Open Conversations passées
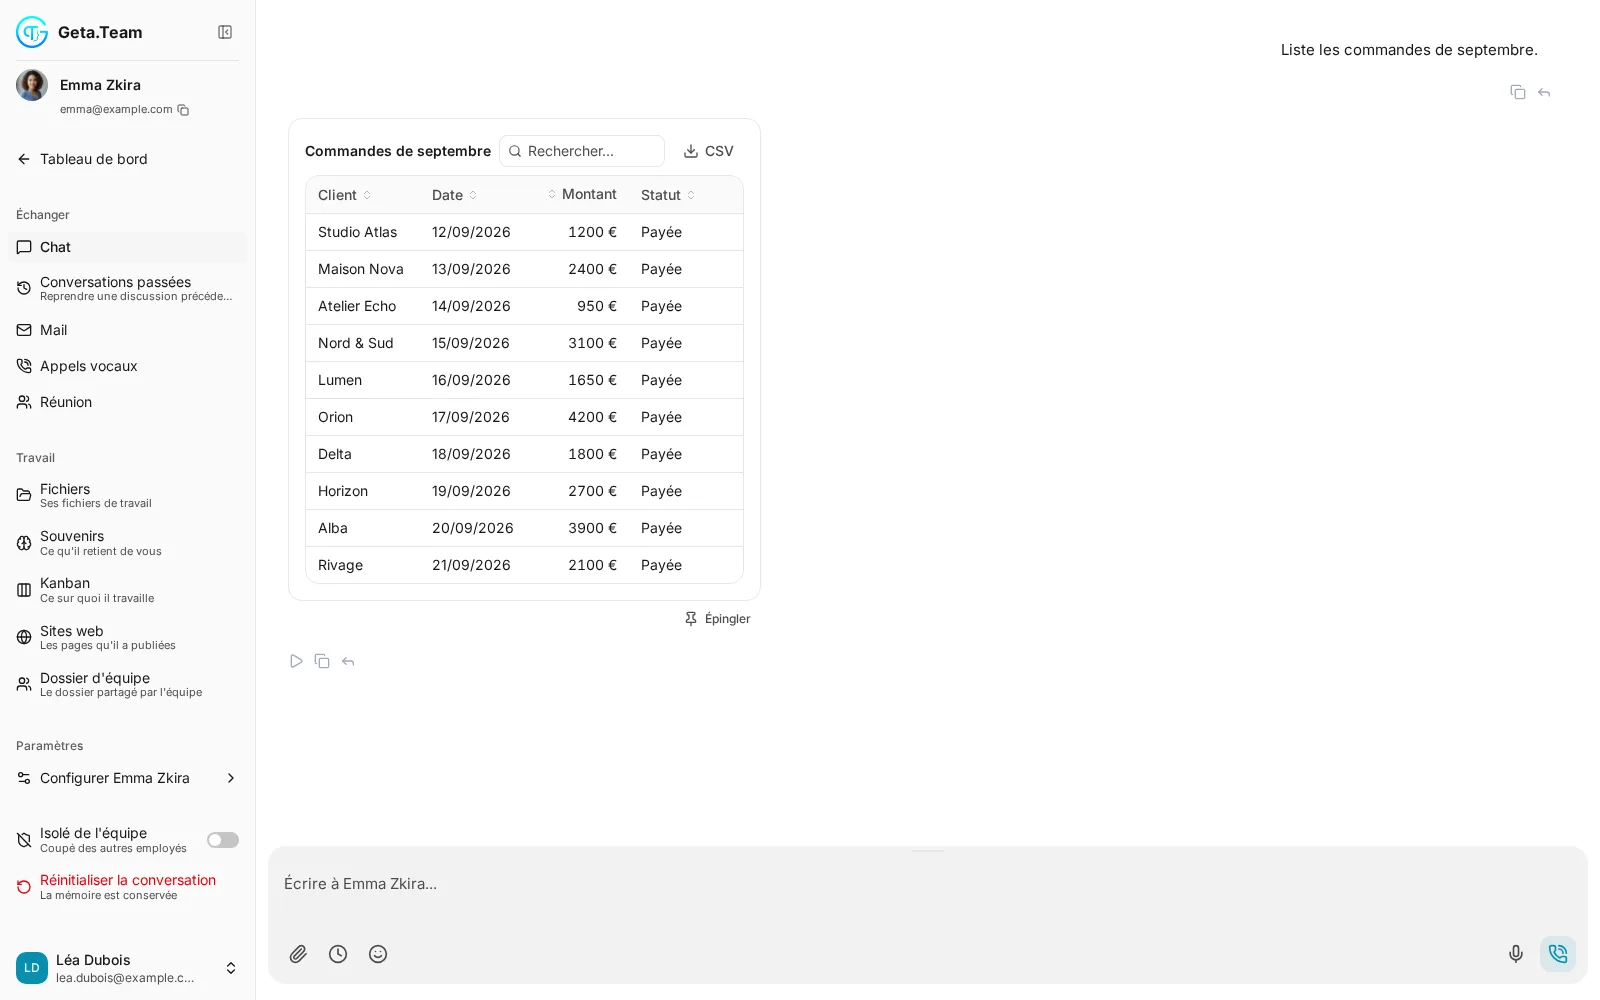Viewport: 1600px width, 1000px height. [x=127, y=288]
